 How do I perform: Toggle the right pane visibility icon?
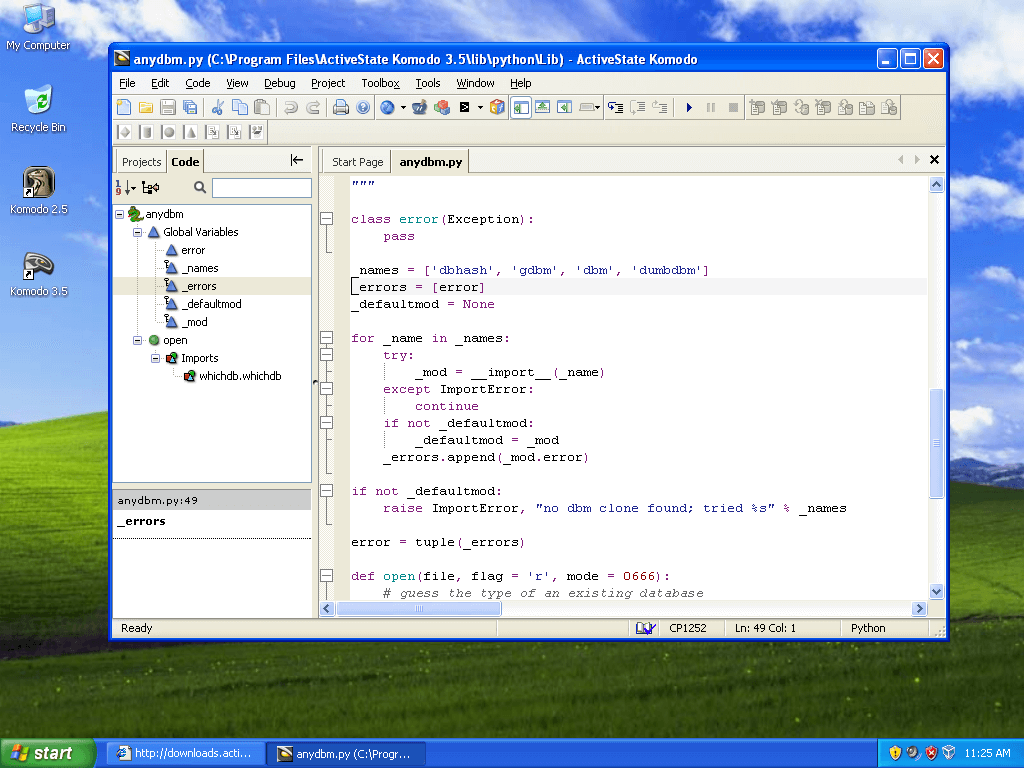[x=565, y=107]
